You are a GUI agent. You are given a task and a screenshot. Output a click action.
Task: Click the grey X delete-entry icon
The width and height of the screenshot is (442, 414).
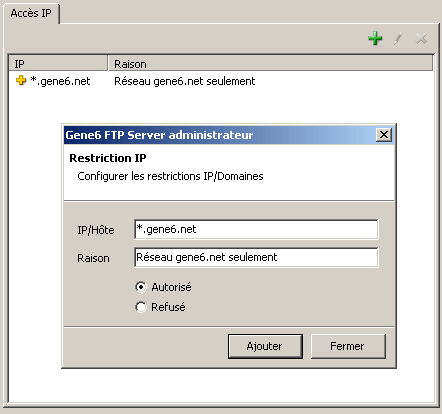pos(421,38)
